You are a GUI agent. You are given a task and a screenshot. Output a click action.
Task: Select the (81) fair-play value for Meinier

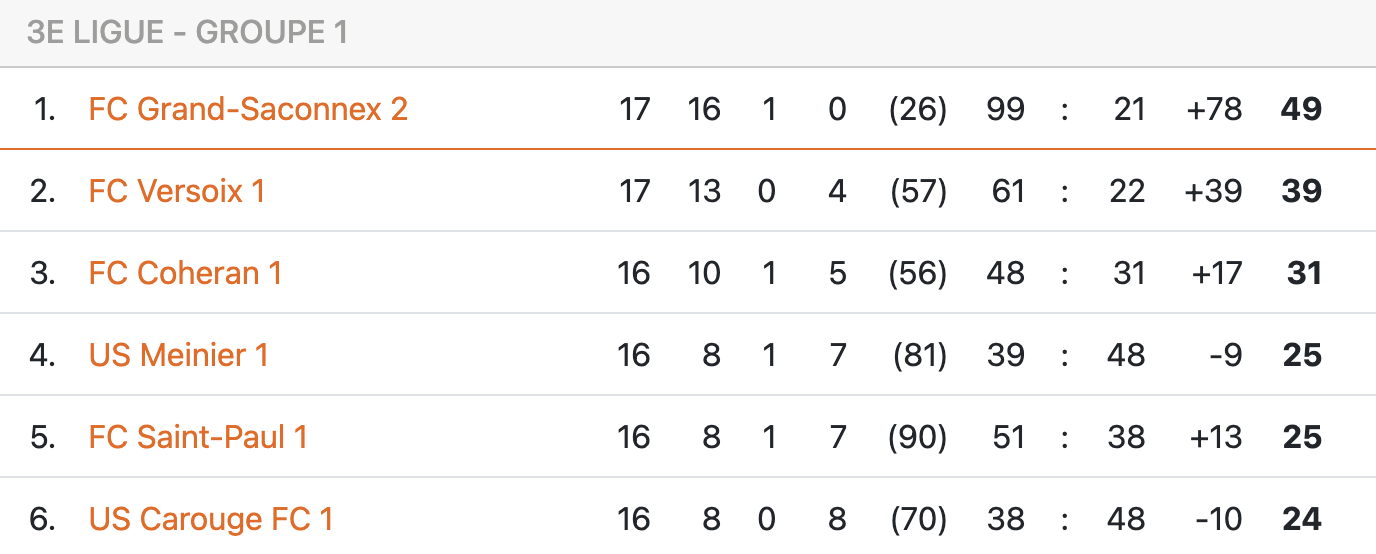point(918,355)
